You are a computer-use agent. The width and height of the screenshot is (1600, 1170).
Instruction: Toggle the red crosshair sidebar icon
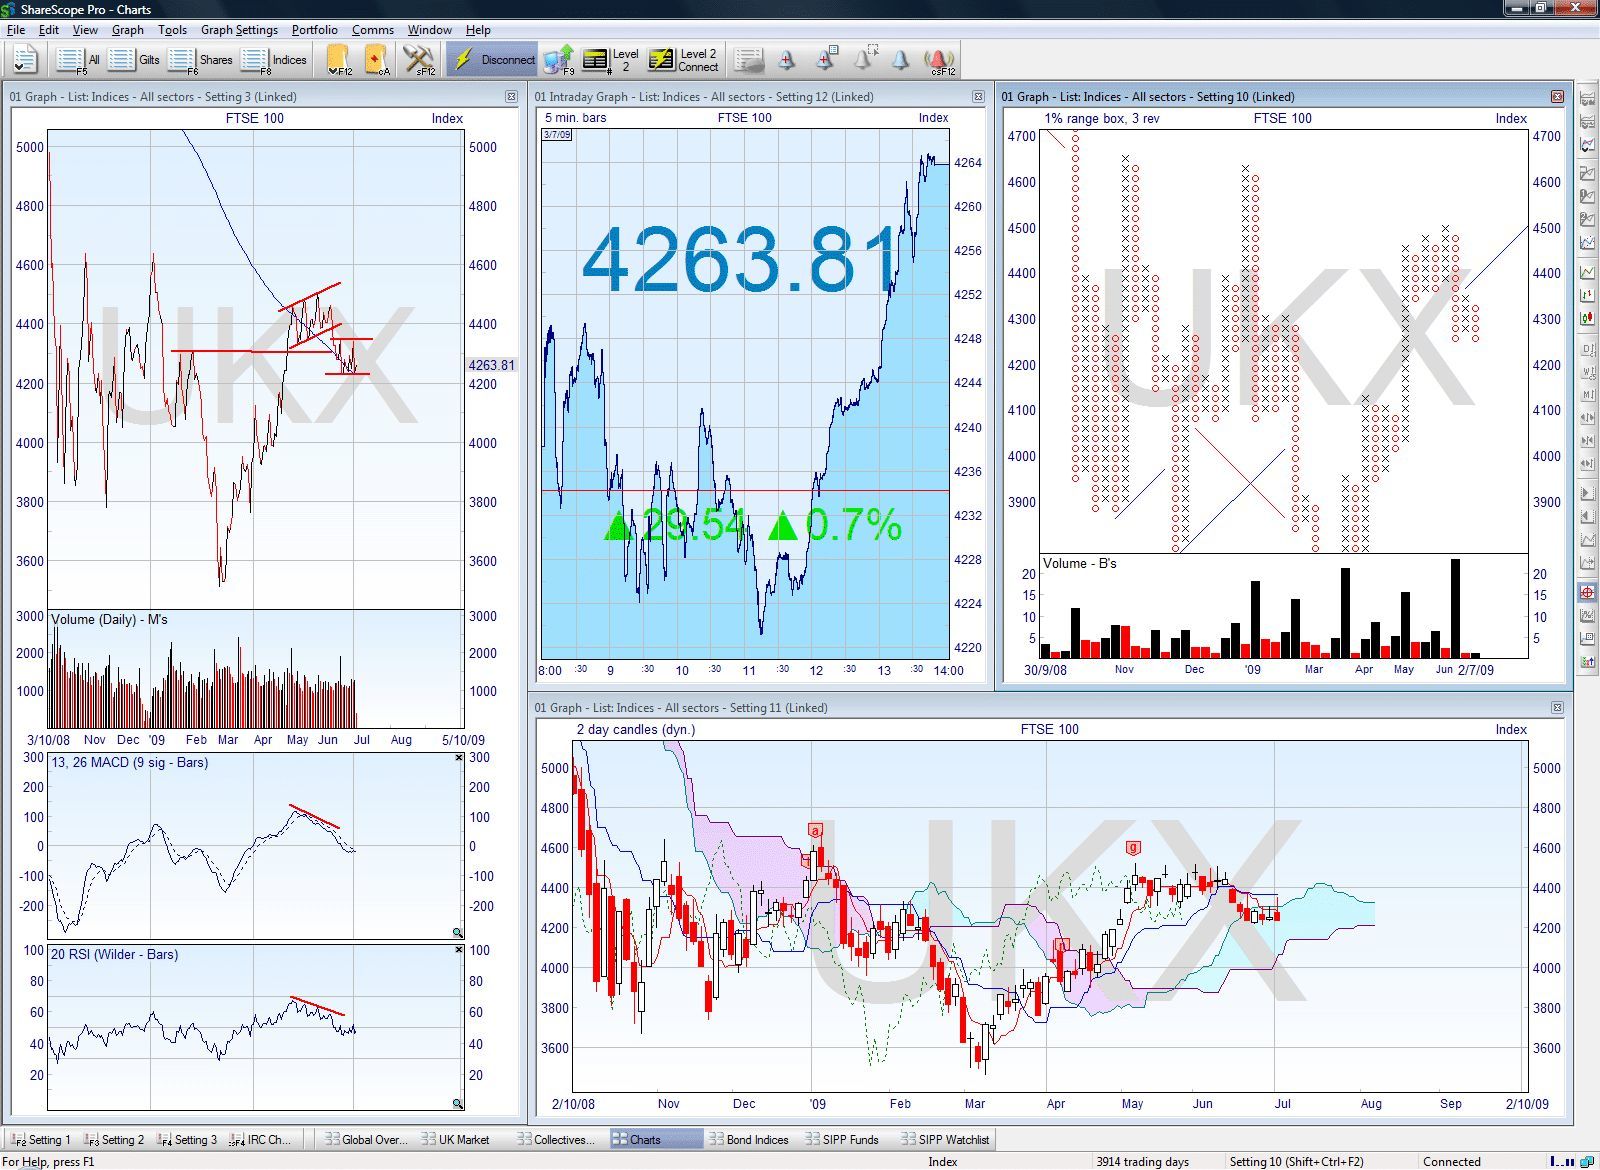[x=1587, y=592]
